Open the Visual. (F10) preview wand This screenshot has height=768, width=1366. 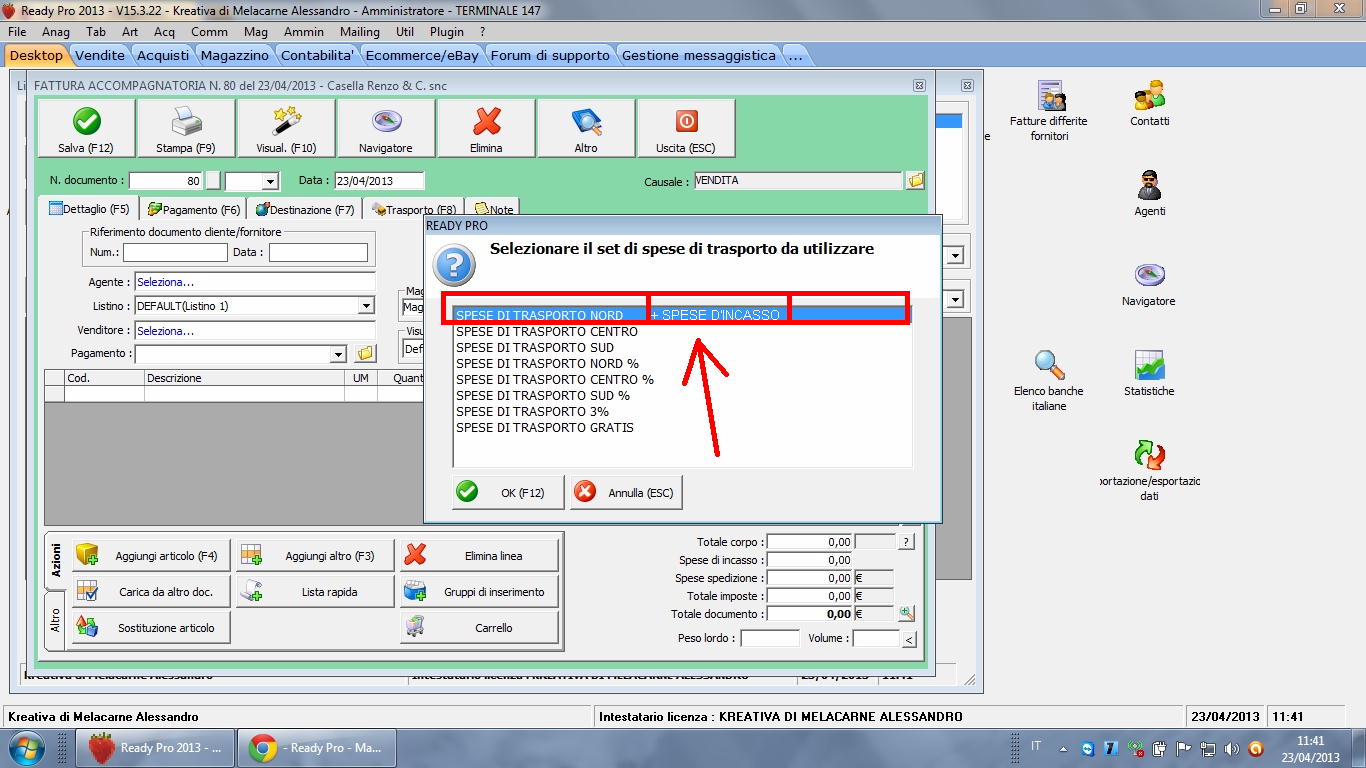[x=286, y=128]
